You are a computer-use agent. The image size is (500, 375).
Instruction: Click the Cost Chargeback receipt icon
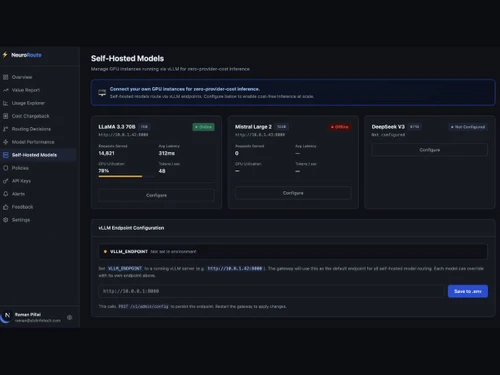[5, 116]
